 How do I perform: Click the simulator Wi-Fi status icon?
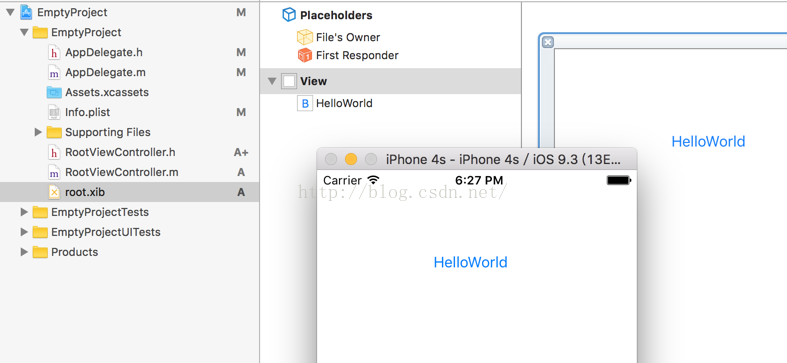coord(373,180)
